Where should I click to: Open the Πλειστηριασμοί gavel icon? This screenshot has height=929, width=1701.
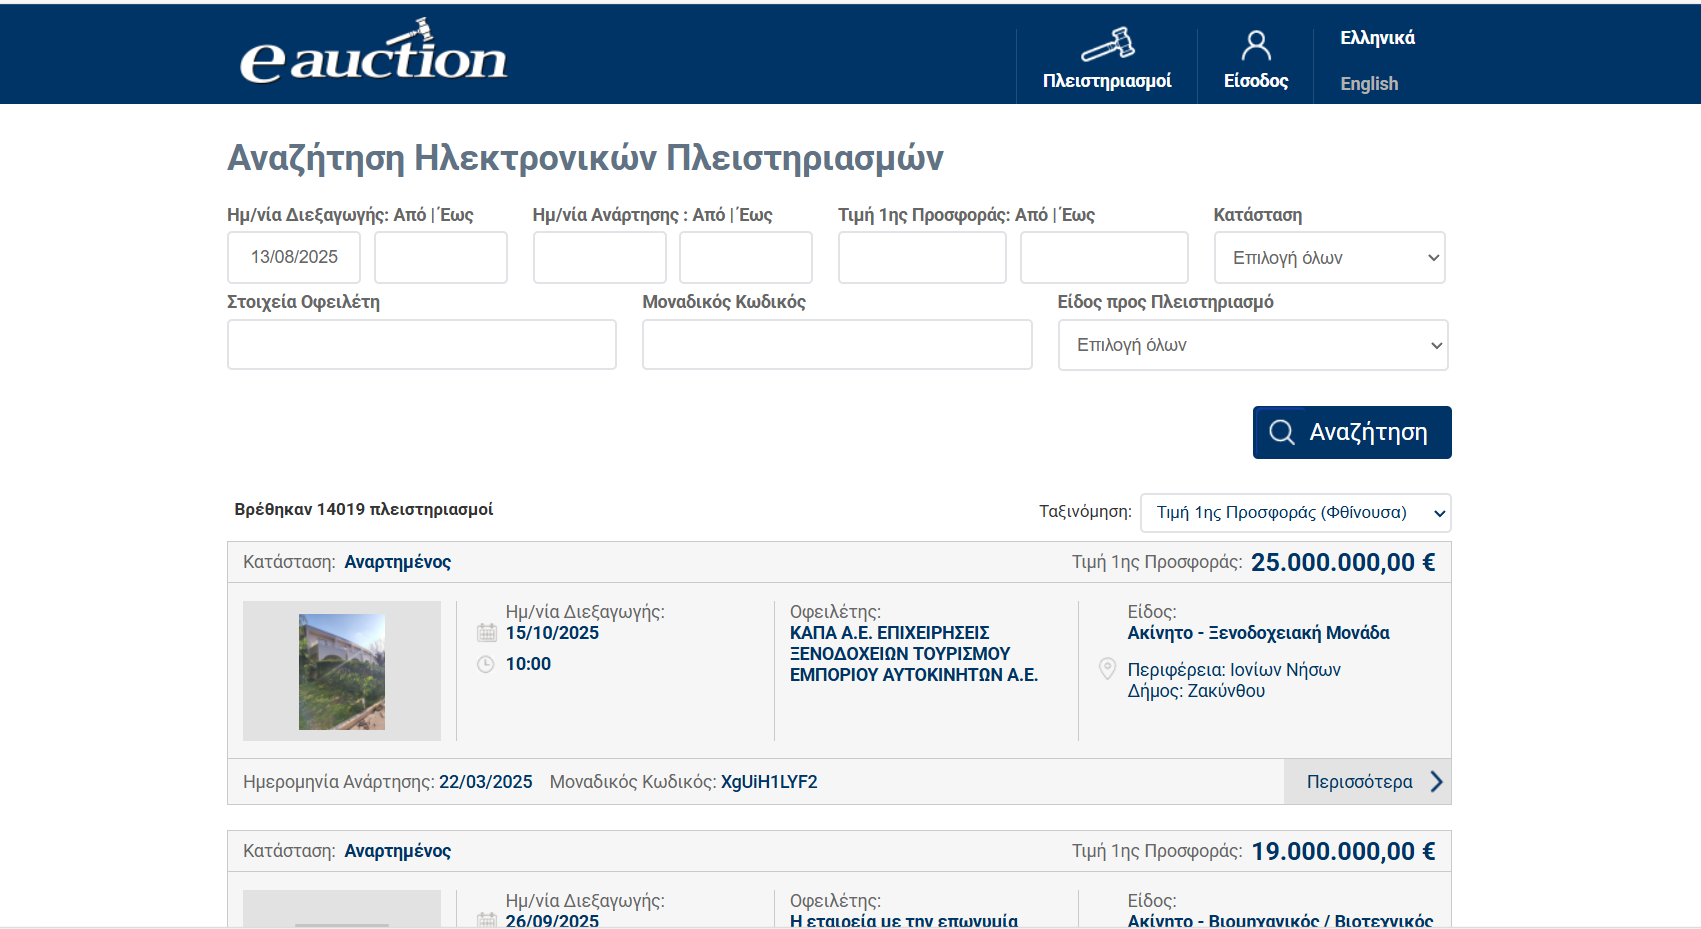(x=1107, y=45)
